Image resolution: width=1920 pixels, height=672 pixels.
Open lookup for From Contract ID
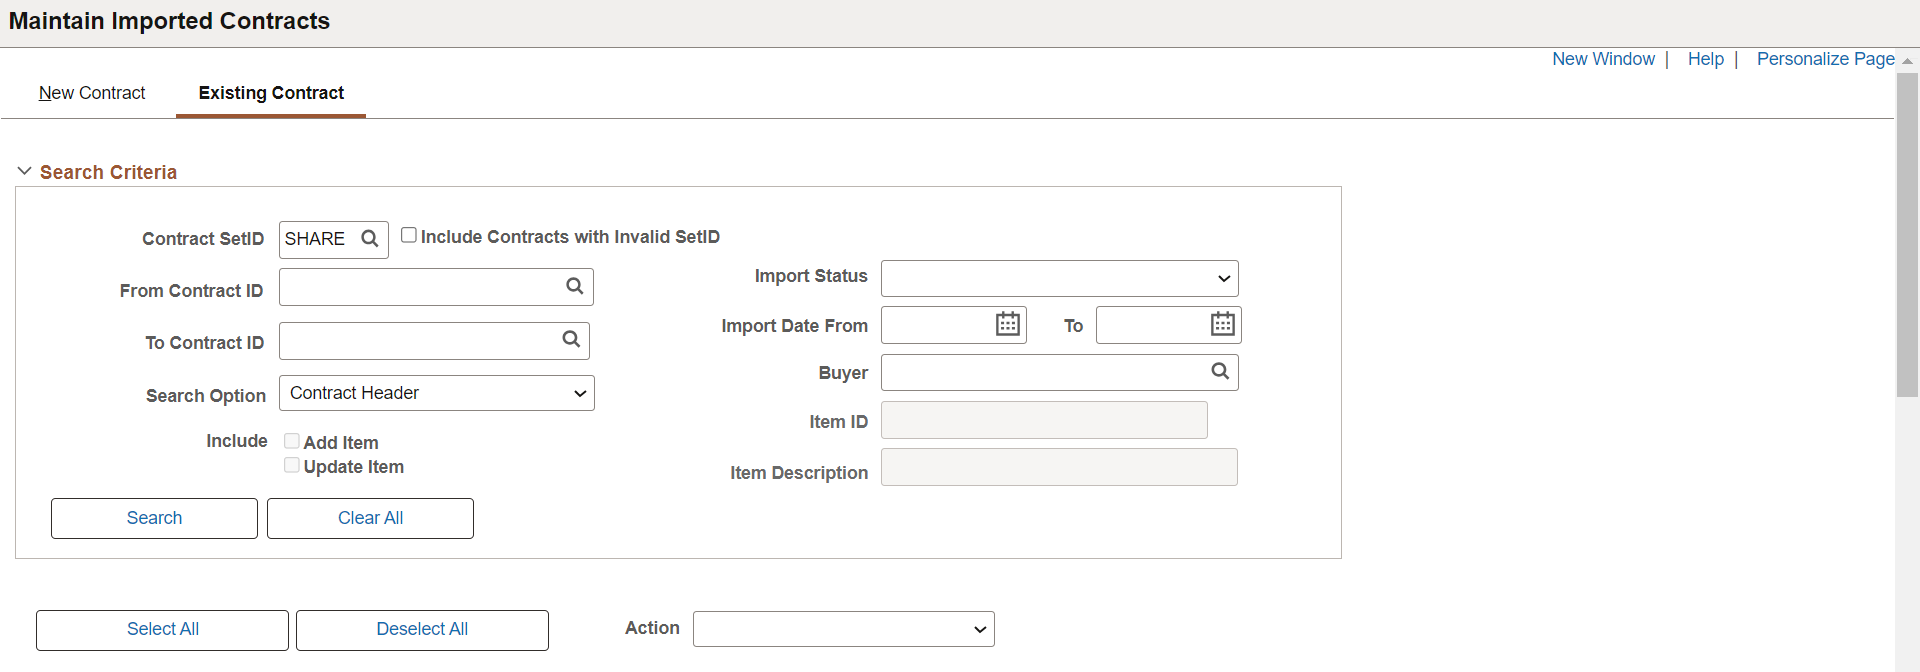coord(575,286)
